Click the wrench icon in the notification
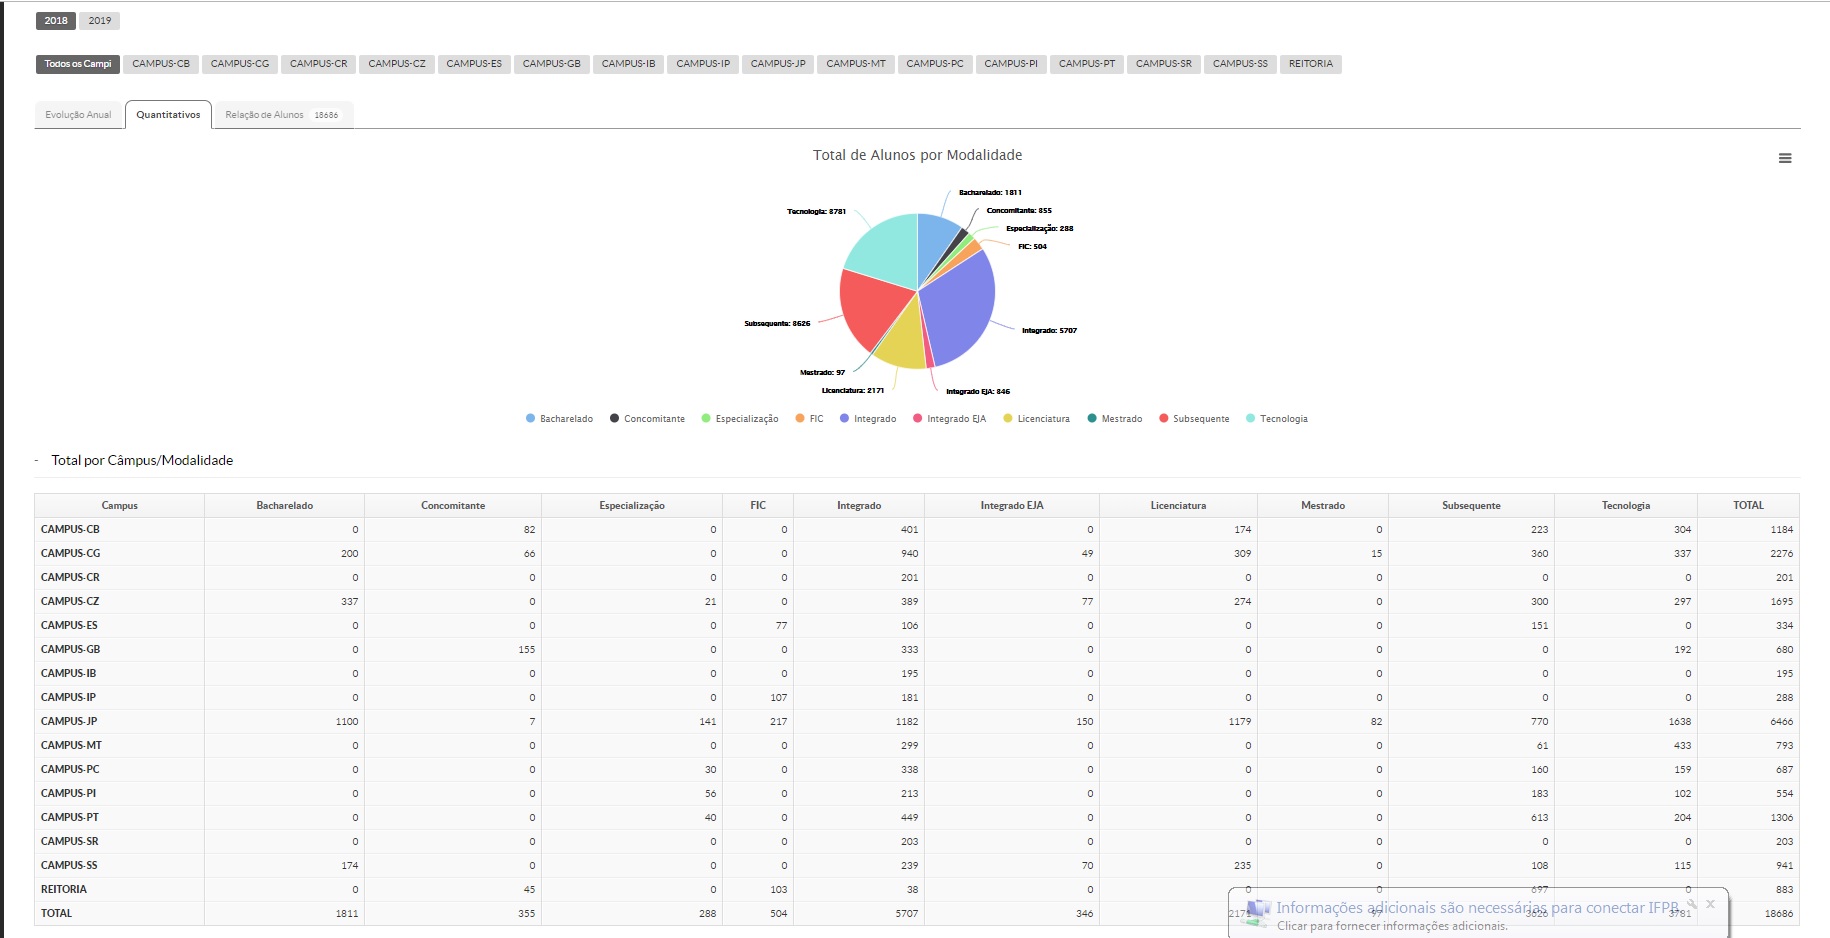The image size is (1830, 938). tap(1692, 904)
